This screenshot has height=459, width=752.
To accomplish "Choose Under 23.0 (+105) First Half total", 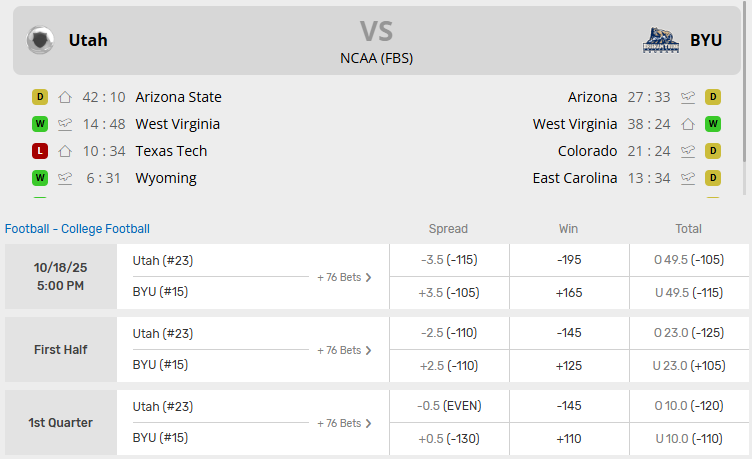I will (688, 365).
